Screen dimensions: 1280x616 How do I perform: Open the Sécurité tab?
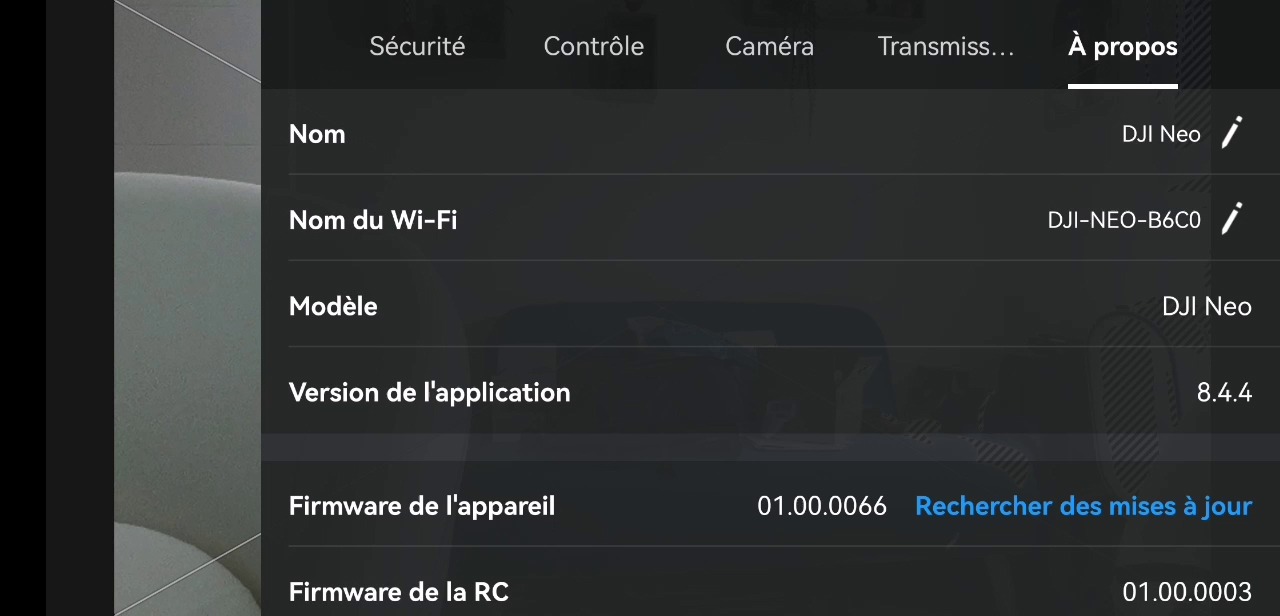click(x=417, y=46)
